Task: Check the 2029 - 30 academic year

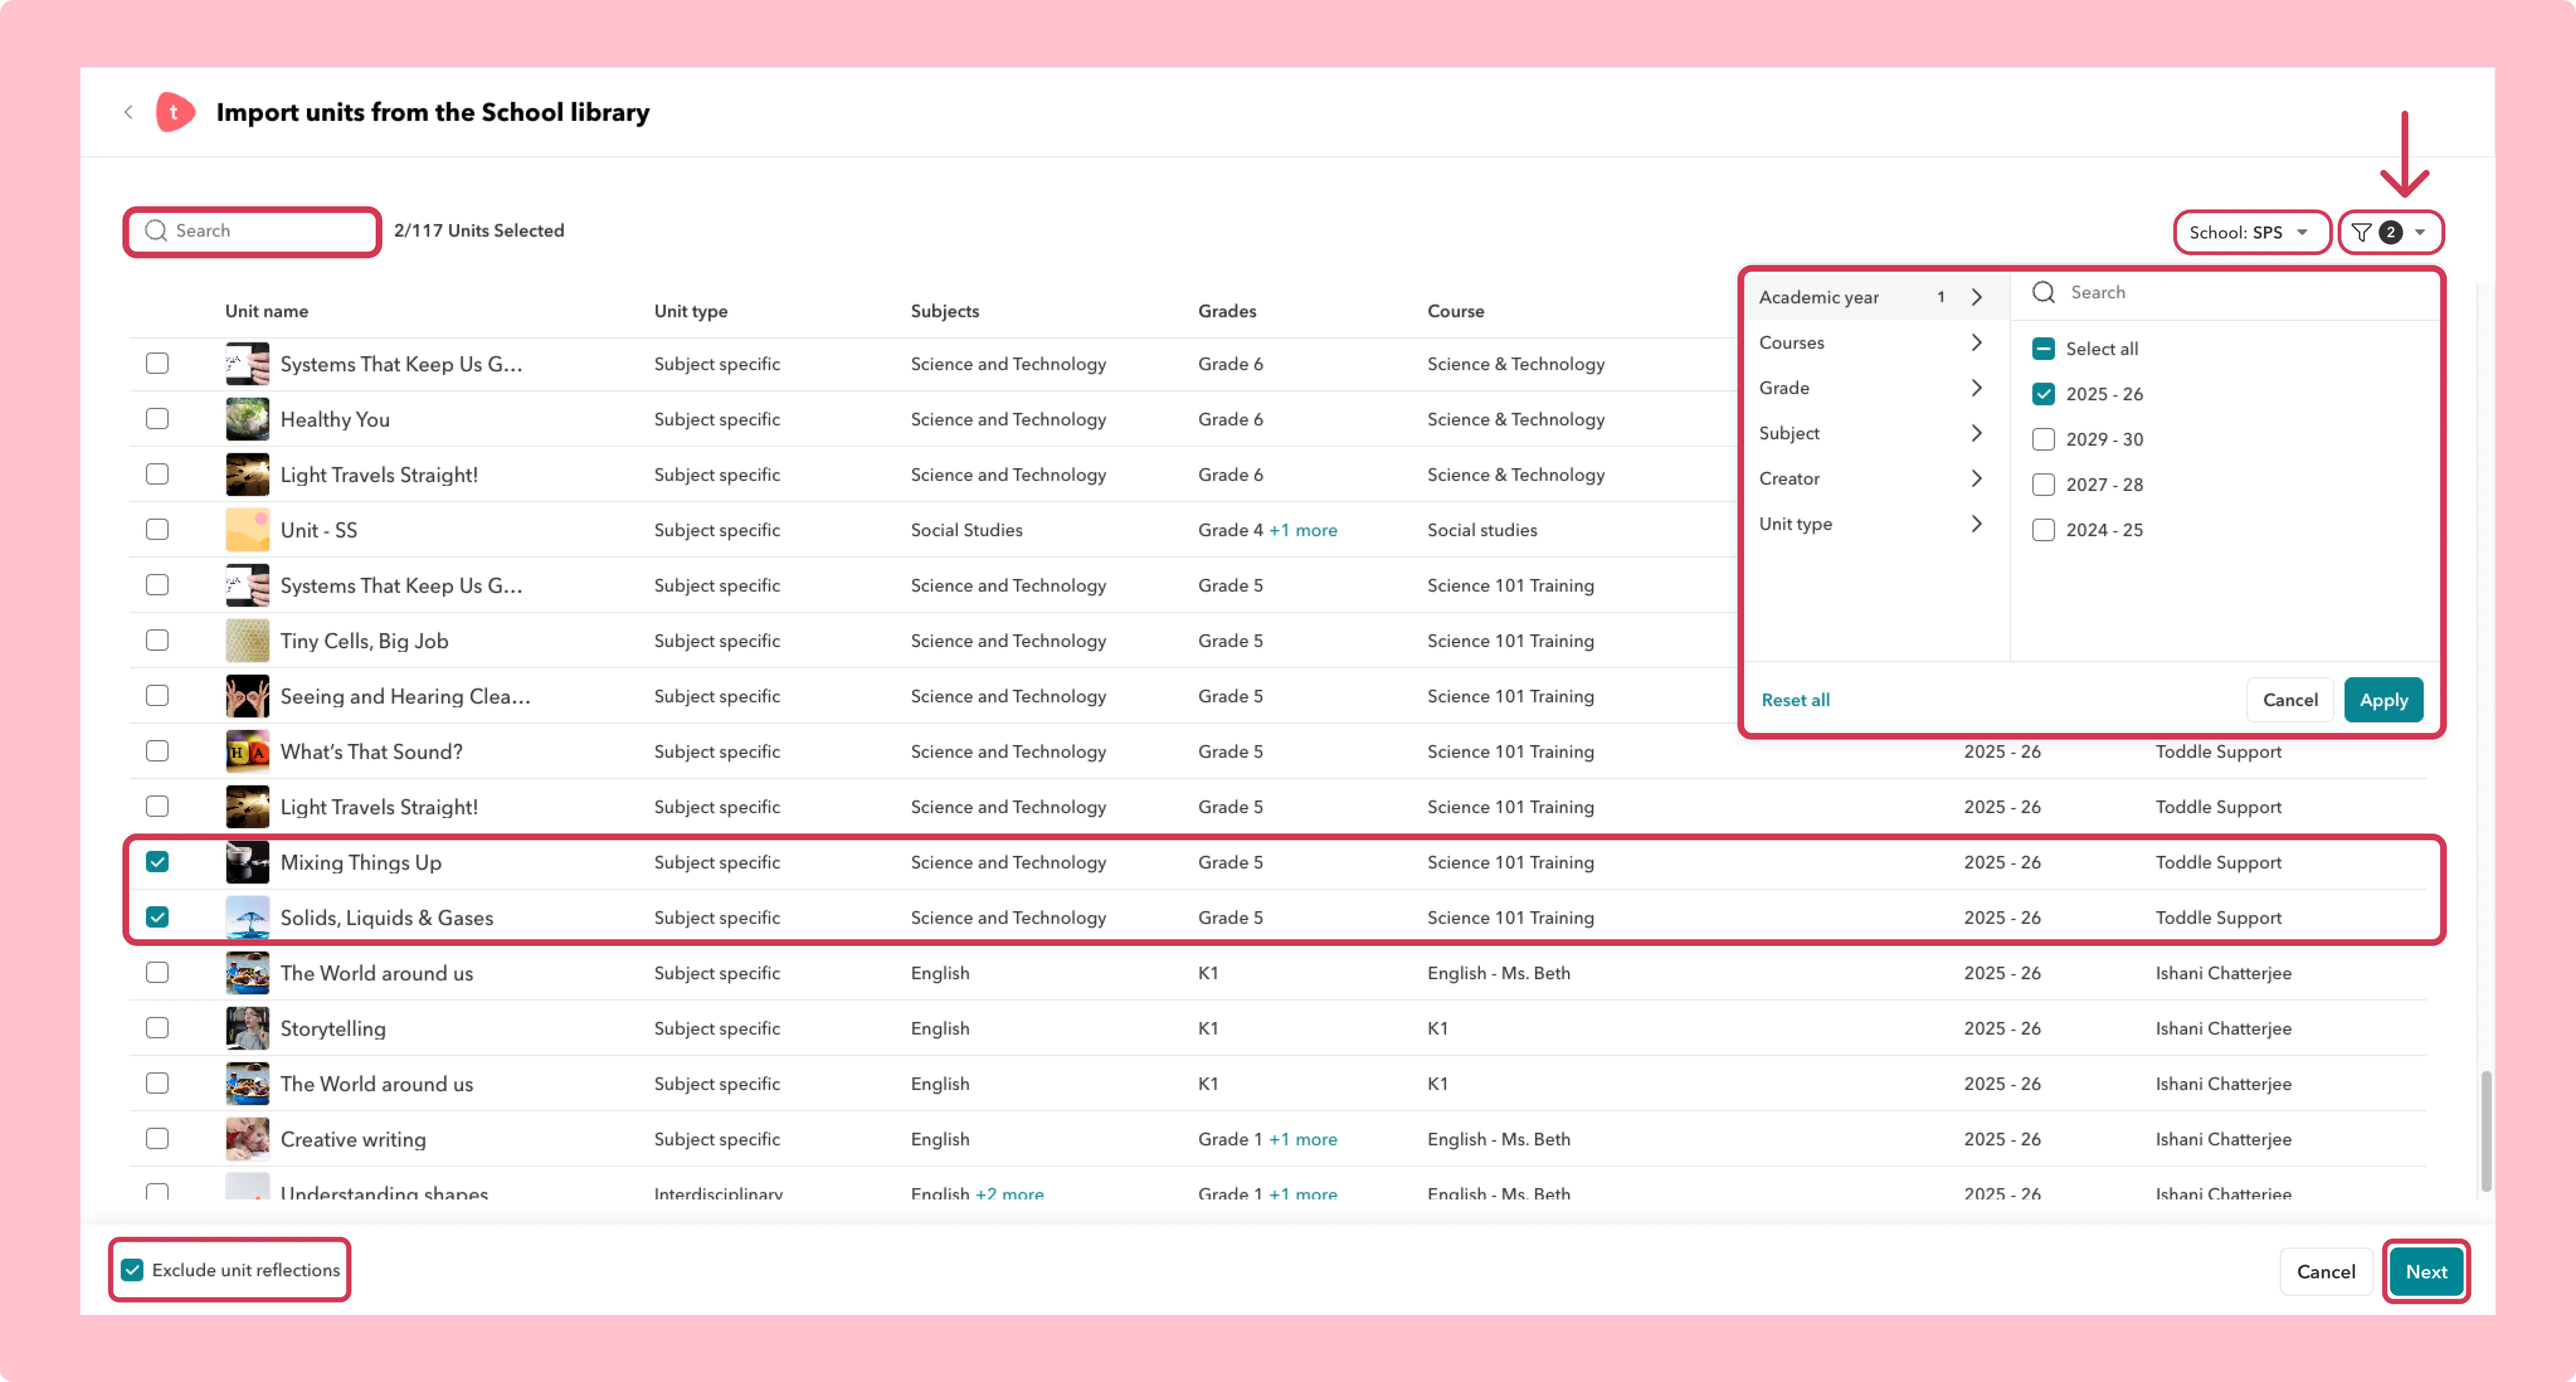Action: point(2043,440)
